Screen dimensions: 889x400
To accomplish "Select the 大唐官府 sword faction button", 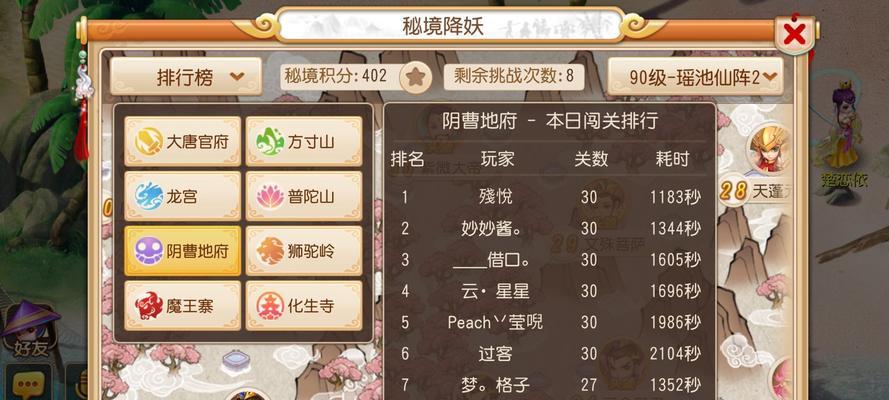I will pyautogui.click(x=183, y=142).
